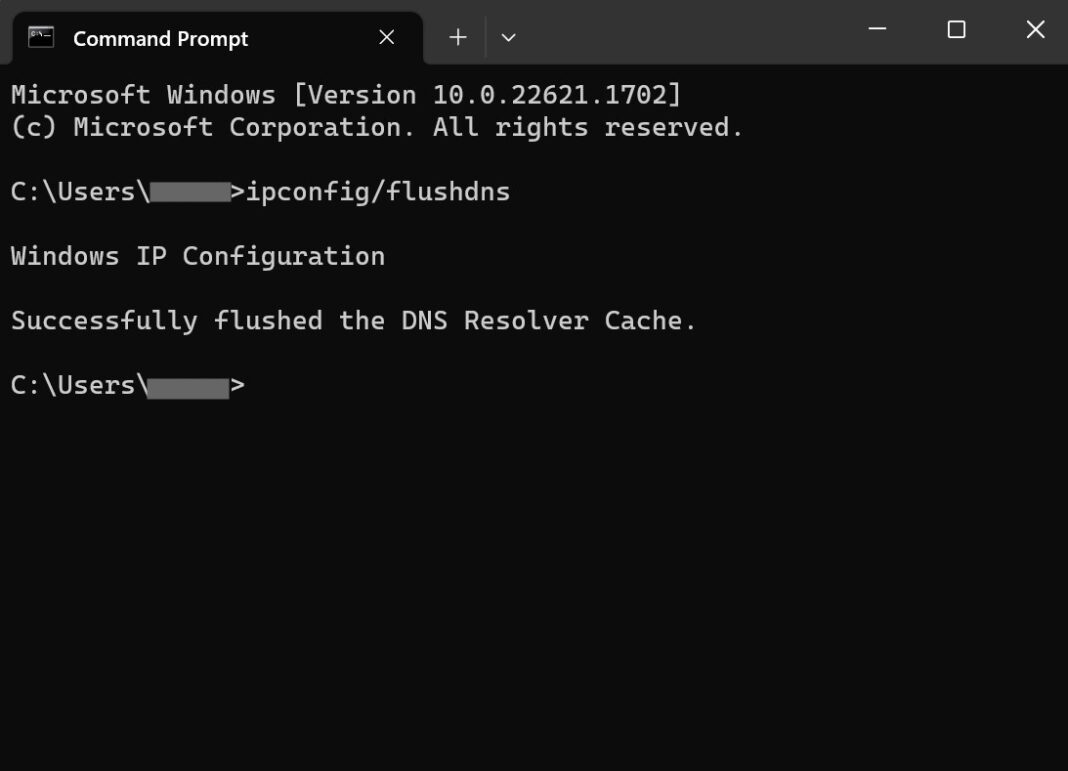The height and width of the screenshot is (771, 1068).
Task: Click the Microsoft Corporation copyright line
Action: pos(375,126)
